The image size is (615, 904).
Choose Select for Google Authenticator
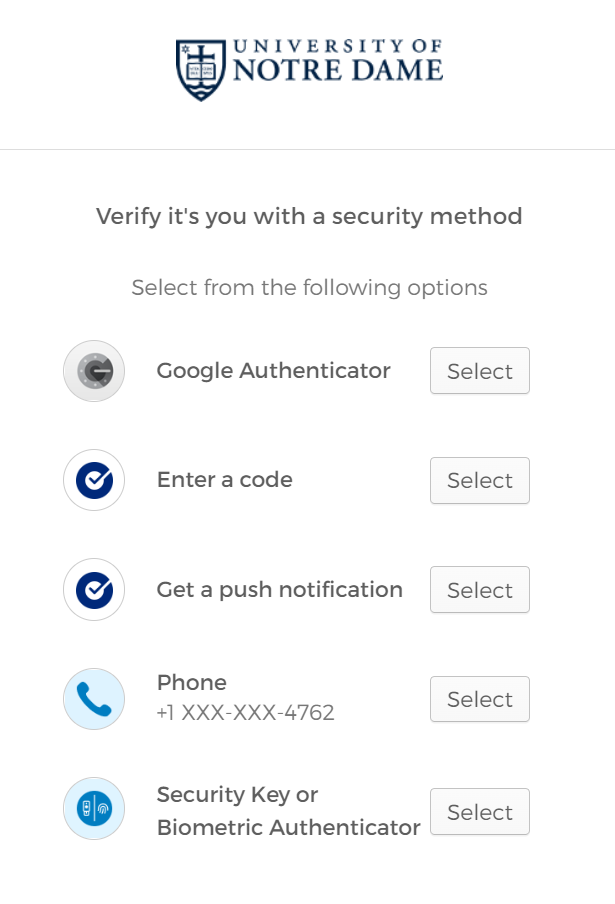click(480, 371)
